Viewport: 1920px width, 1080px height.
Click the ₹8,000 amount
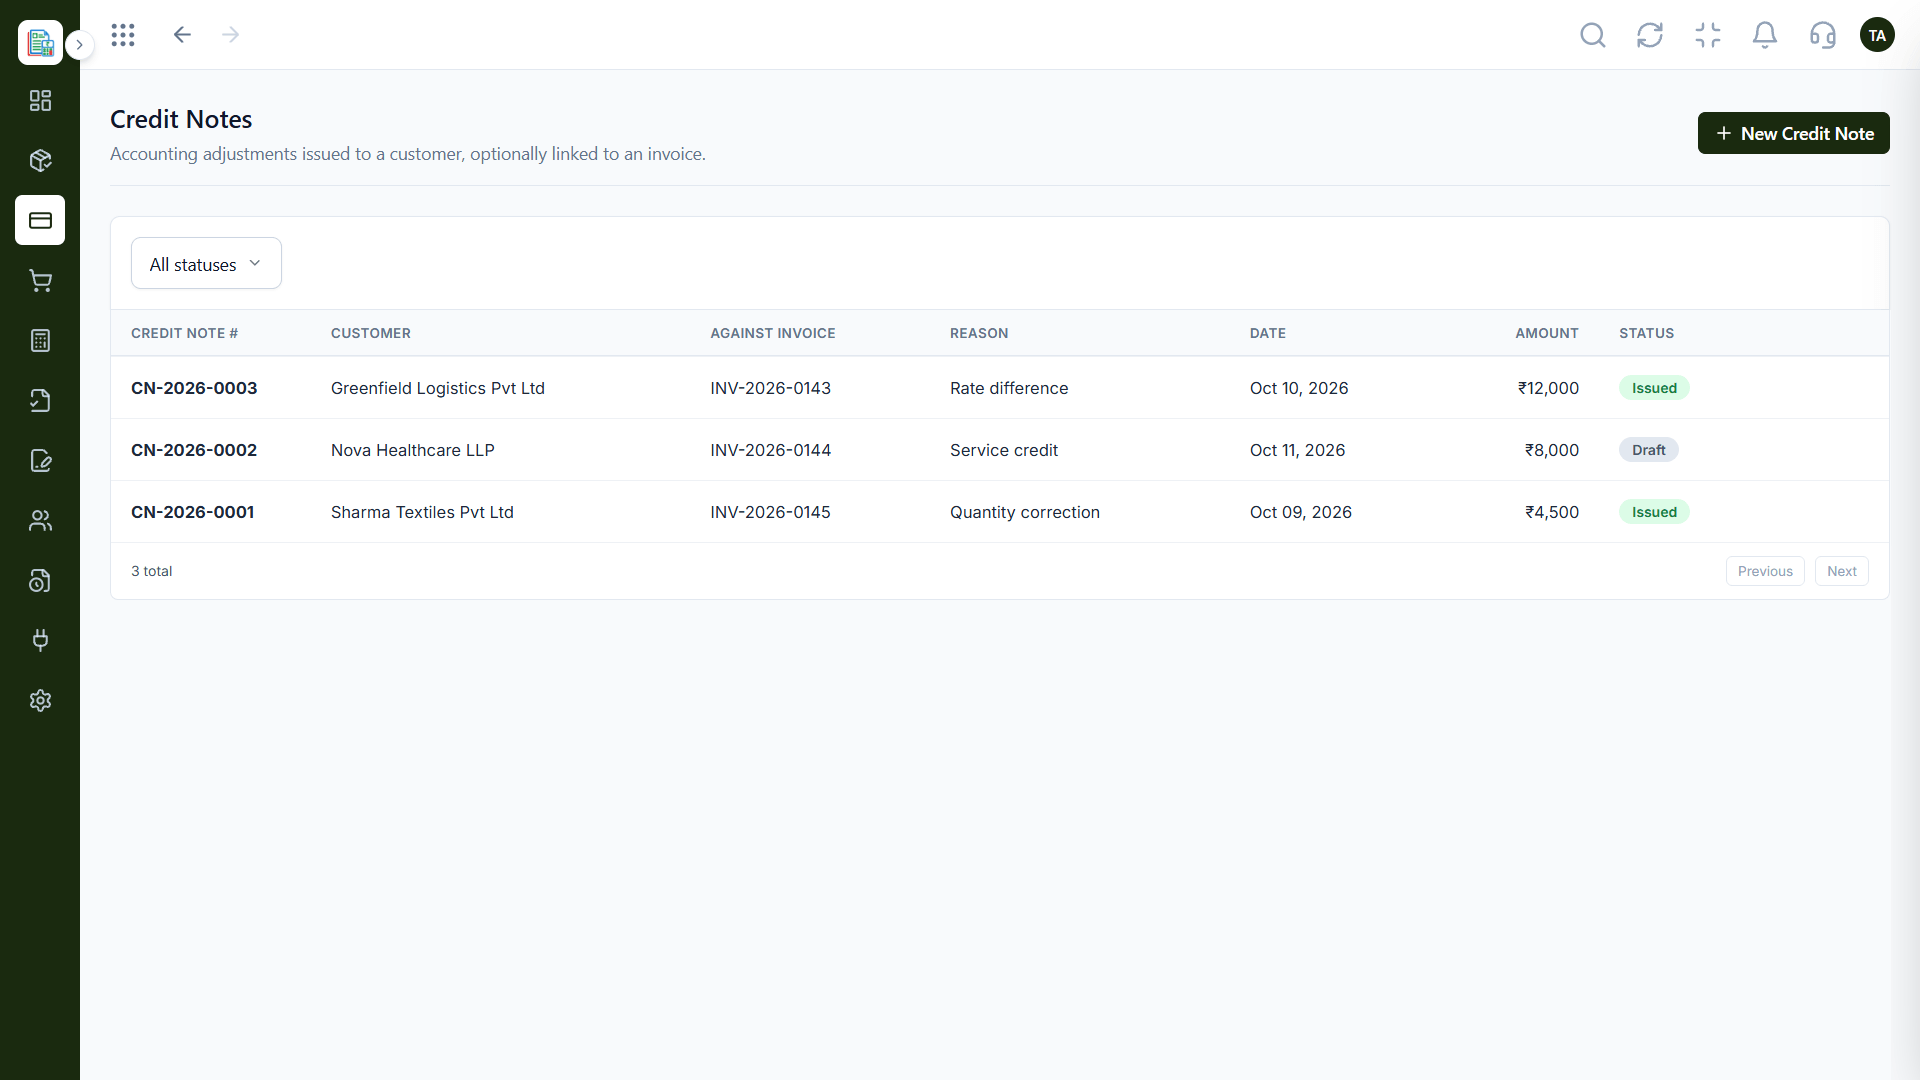tap(1552, 450)
